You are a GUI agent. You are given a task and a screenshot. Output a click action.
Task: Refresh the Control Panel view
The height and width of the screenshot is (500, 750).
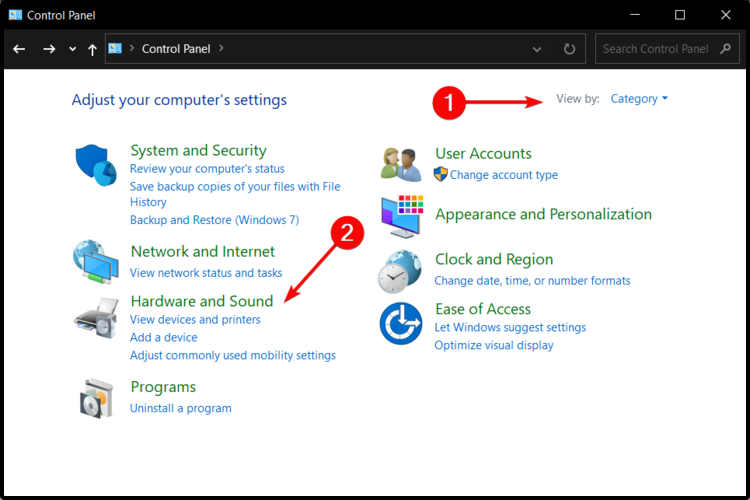(569, 49)
